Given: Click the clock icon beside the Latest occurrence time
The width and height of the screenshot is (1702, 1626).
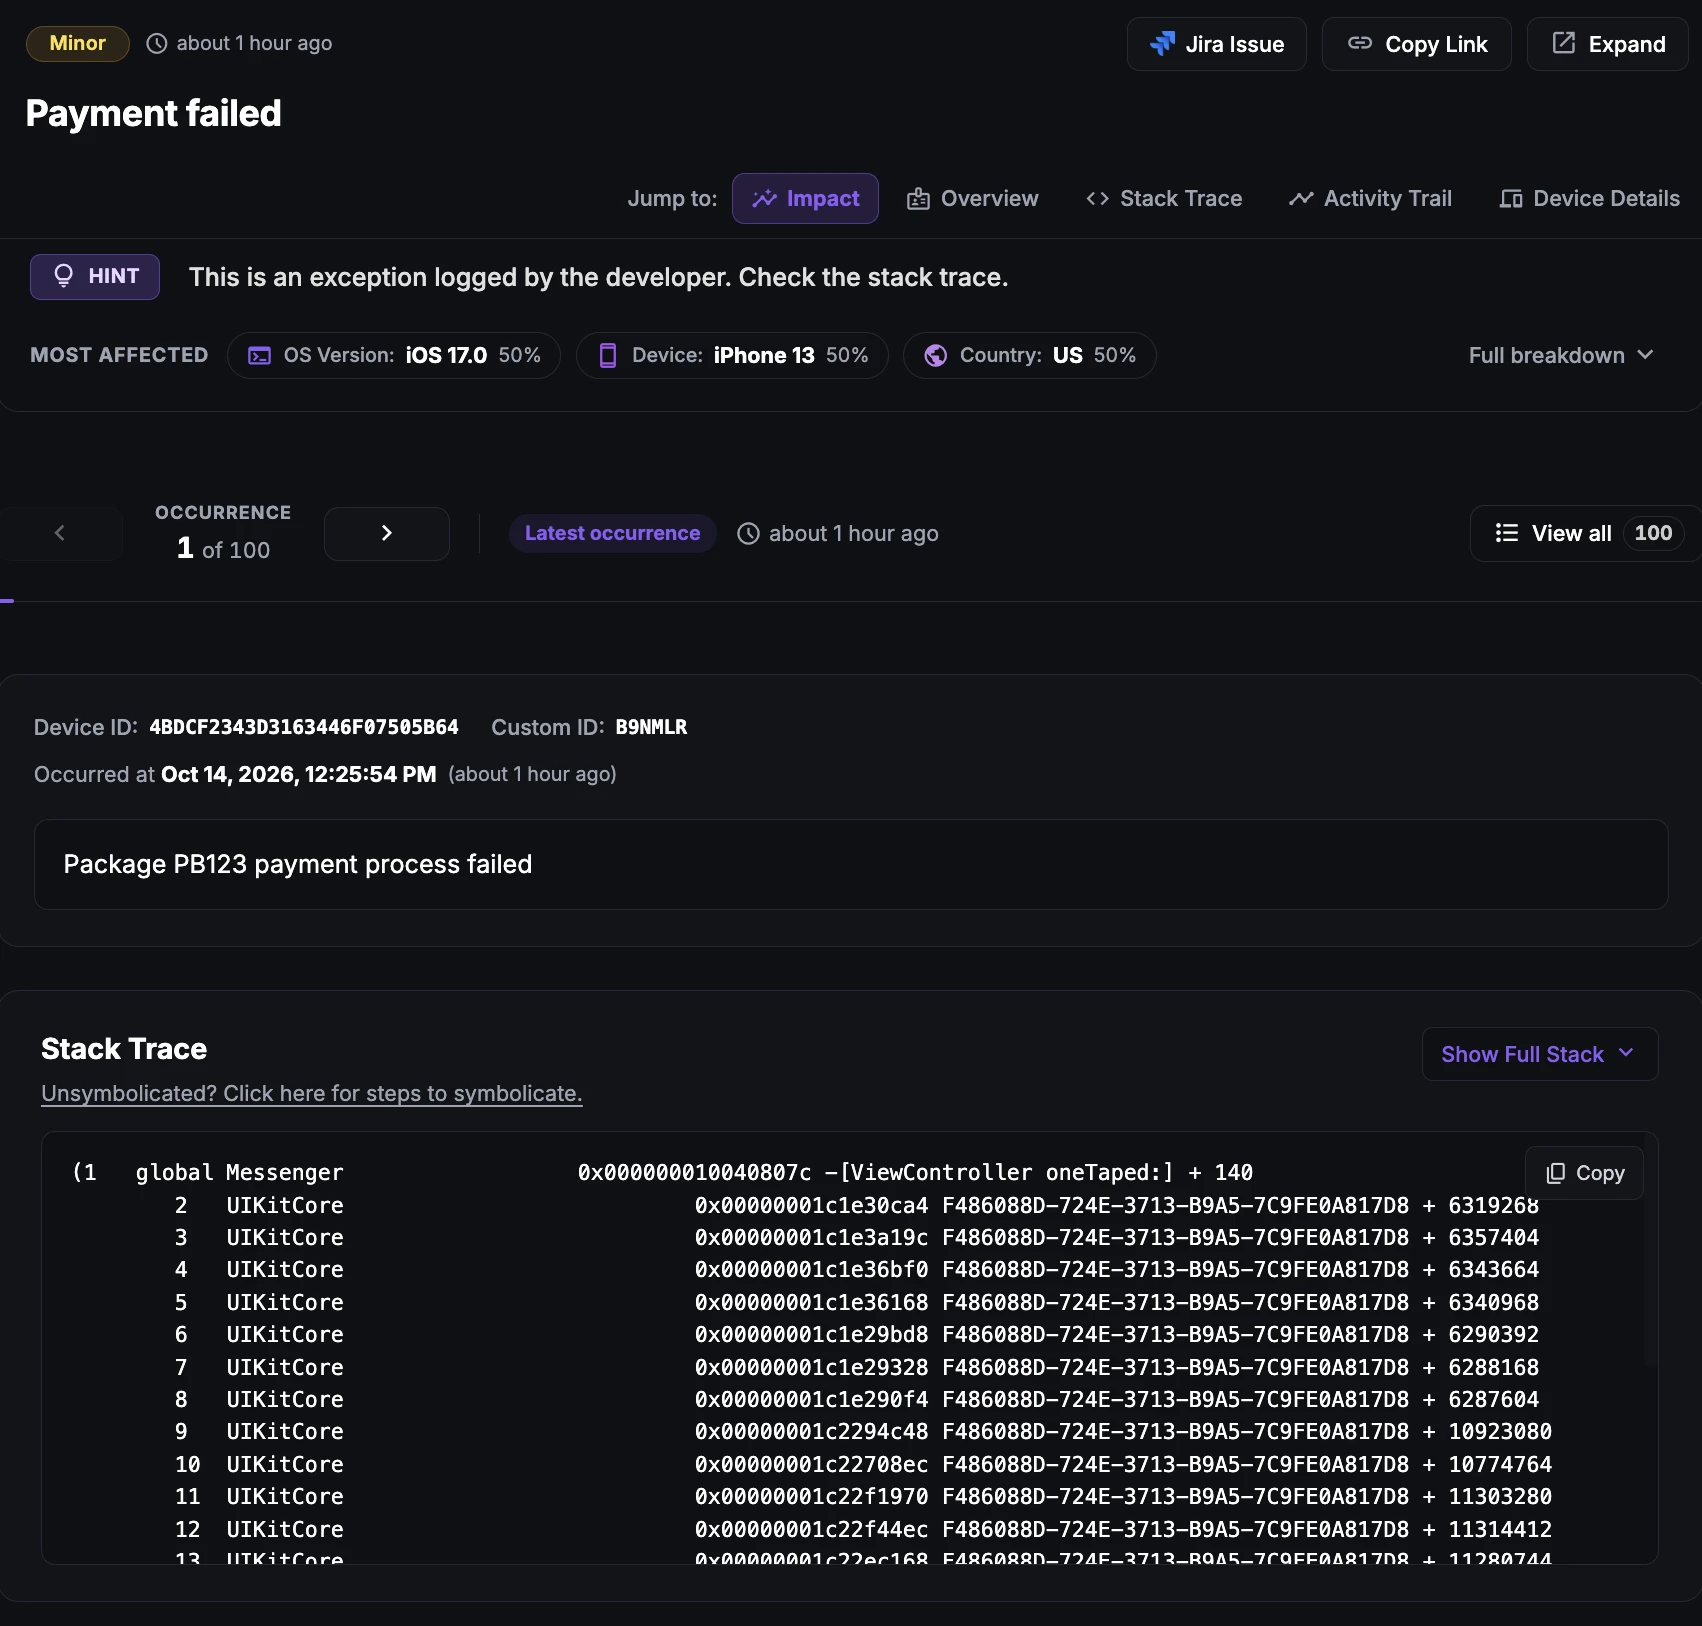Looking at the screenshot, I should (x=748, y=534).
